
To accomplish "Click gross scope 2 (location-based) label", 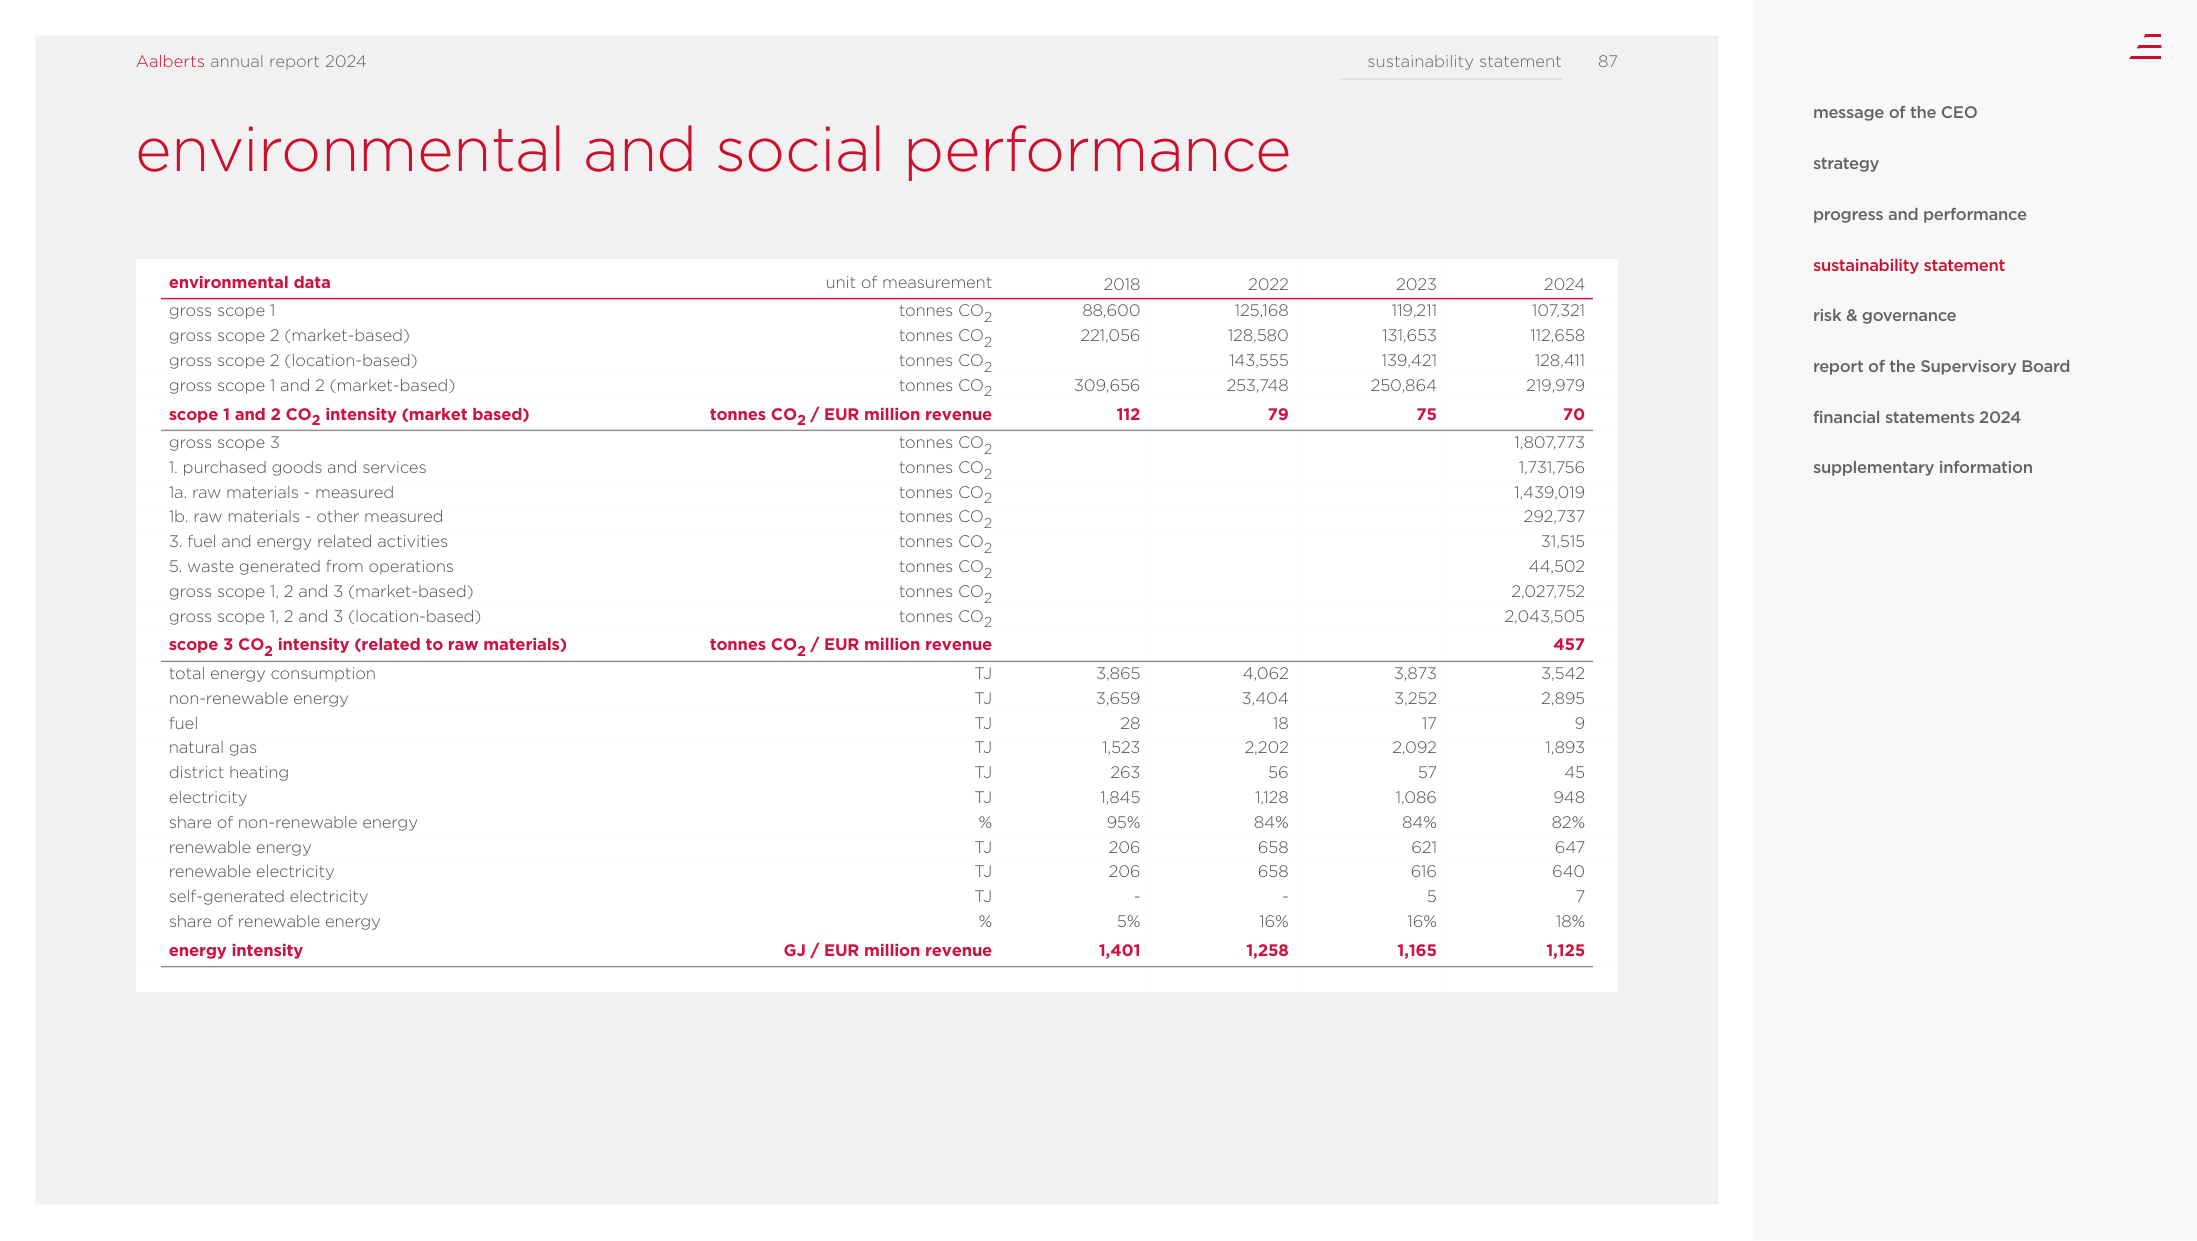I will (293, 360).
